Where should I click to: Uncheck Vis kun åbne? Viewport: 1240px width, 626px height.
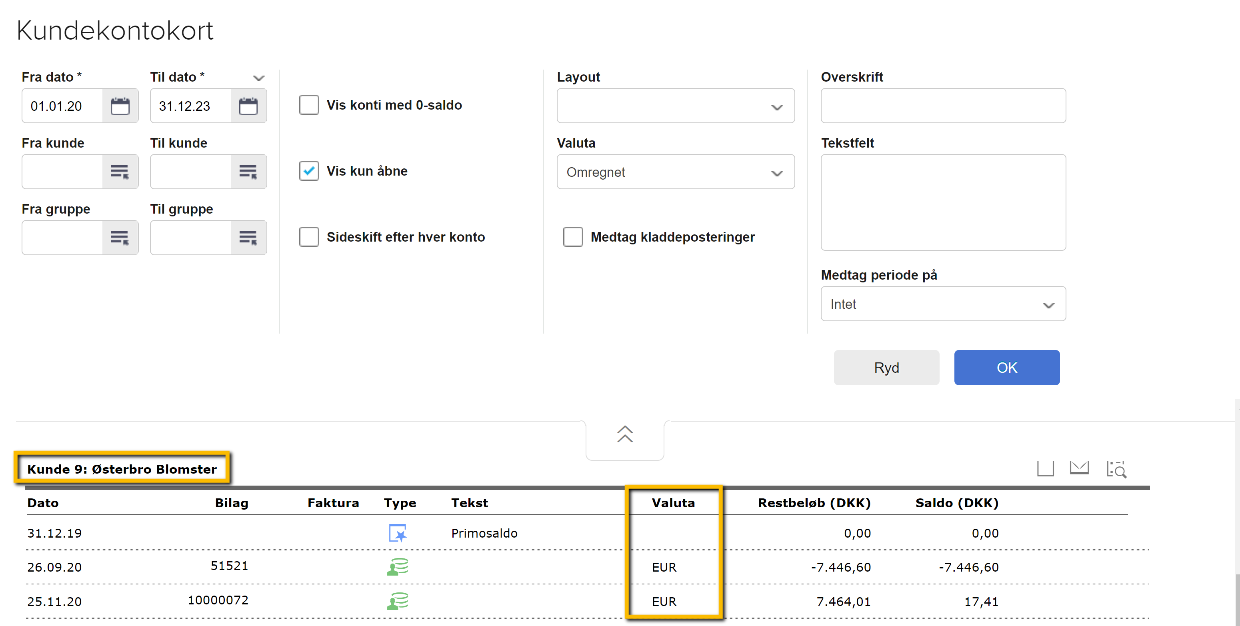point(309,171)
